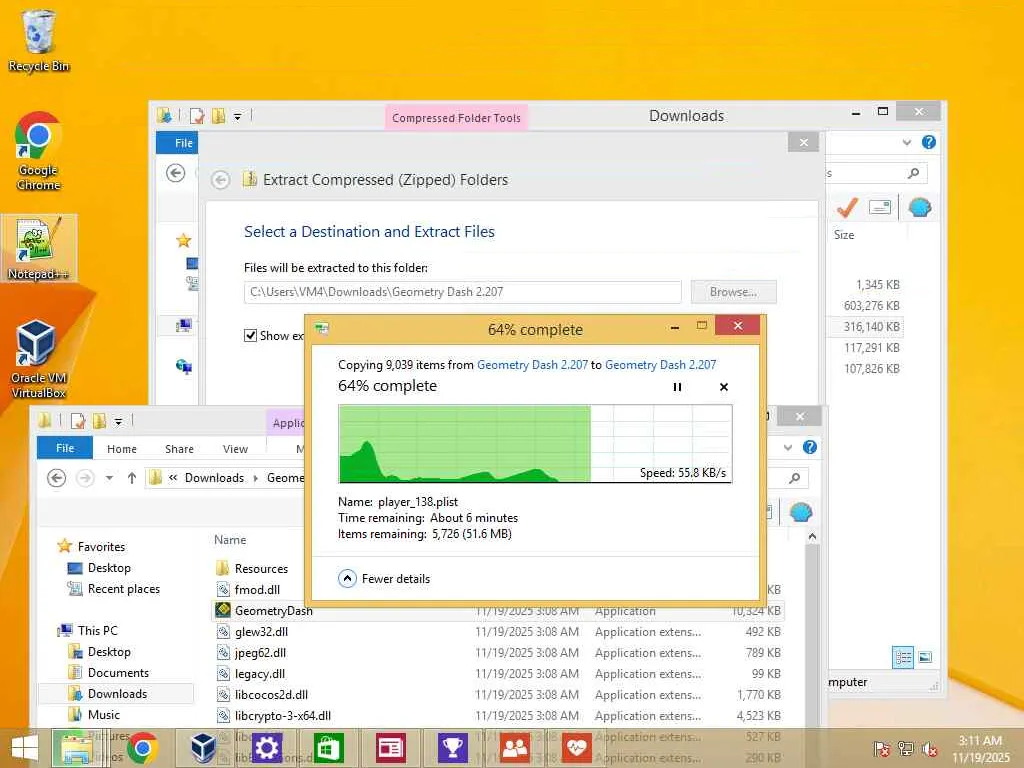Select Oracle VM VirtualBox desktop icon

click(39, 359)
